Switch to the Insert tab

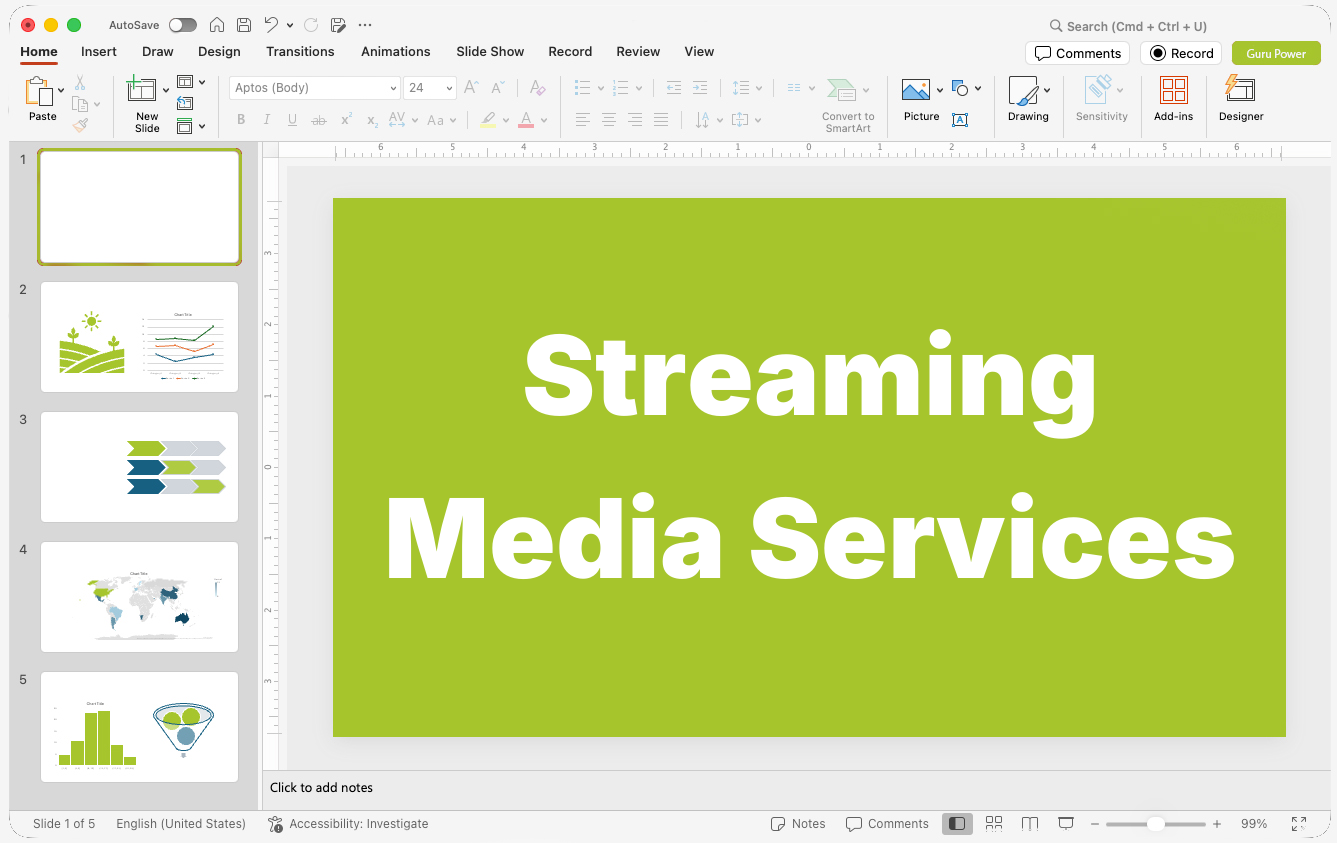(99, 51)
